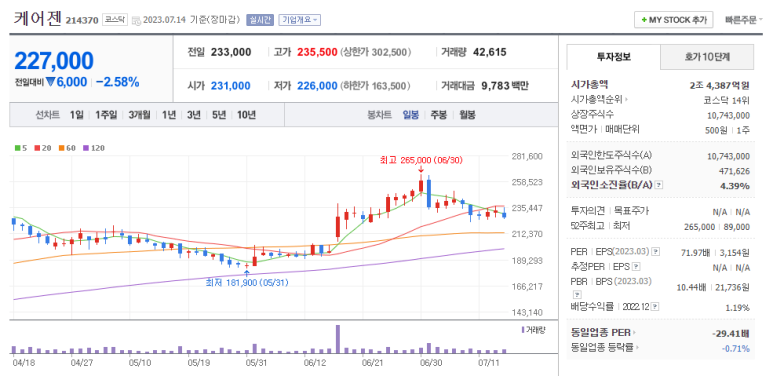The image size is (773, 376).
Task: Click the 1.19% dividend yield value
Action: 738,308
